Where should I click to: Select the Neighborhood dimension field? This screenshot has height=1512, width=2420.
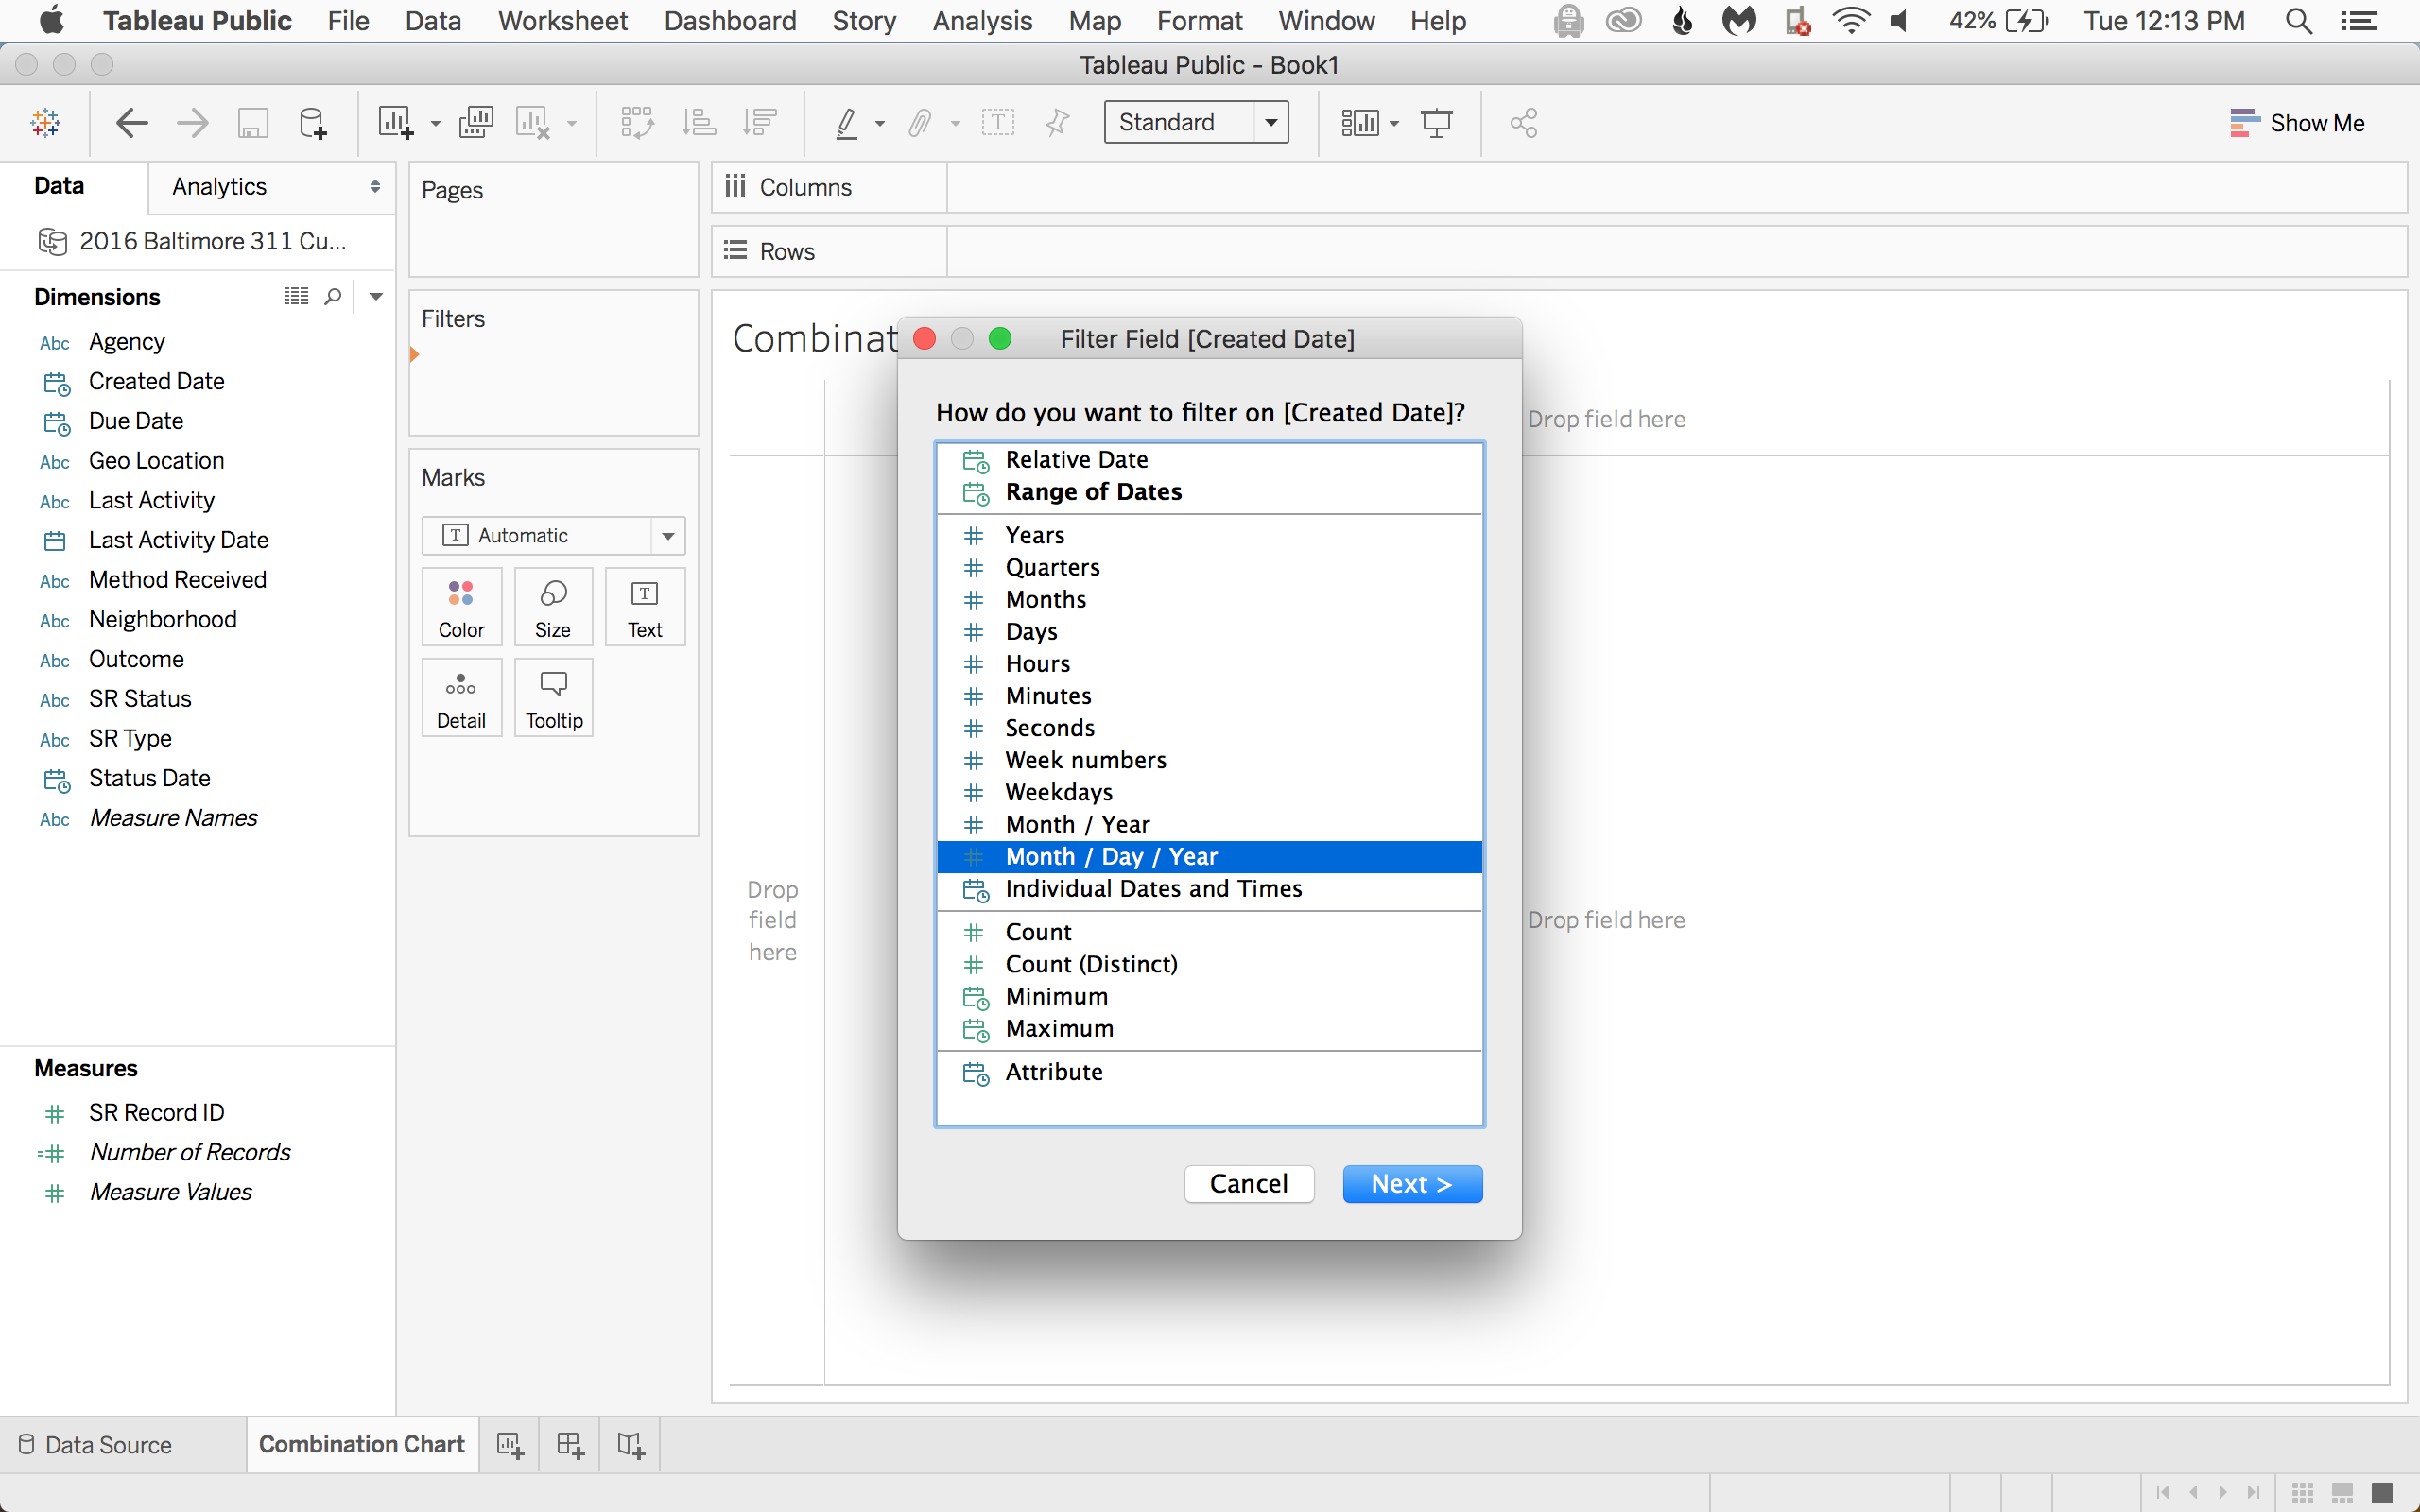click(x=163, y=620)
